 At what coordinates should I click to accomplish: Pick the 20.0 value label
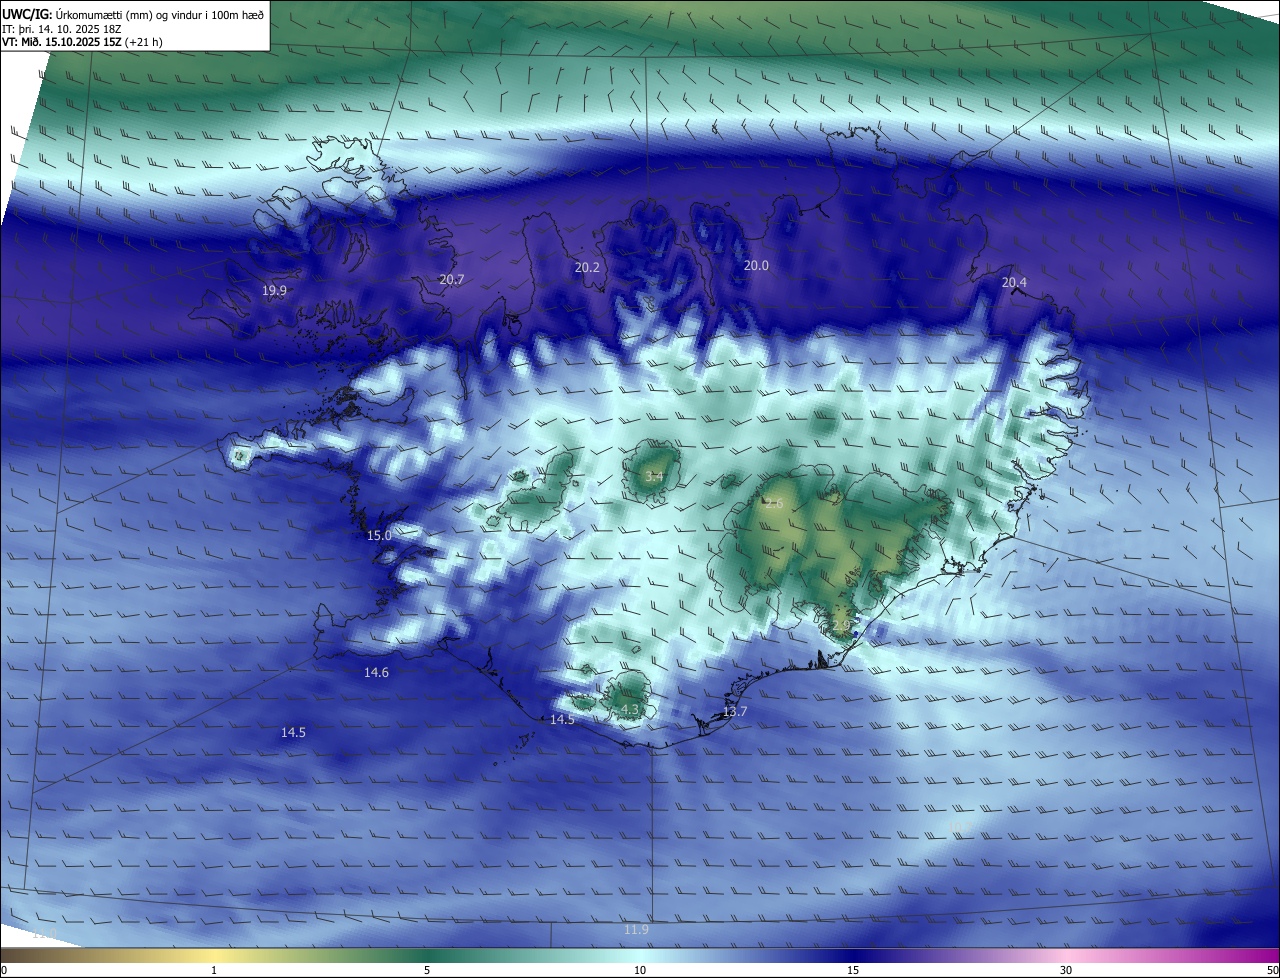pos(756,266)
